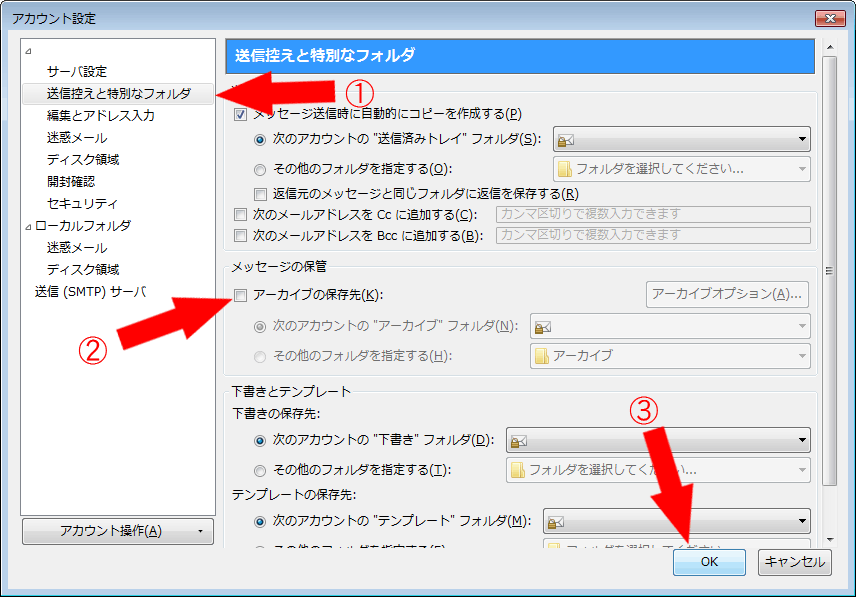The image size is (856, 597).
Task: Select ローカルフォルダ in the tree
Action: [x=83, y=225]
